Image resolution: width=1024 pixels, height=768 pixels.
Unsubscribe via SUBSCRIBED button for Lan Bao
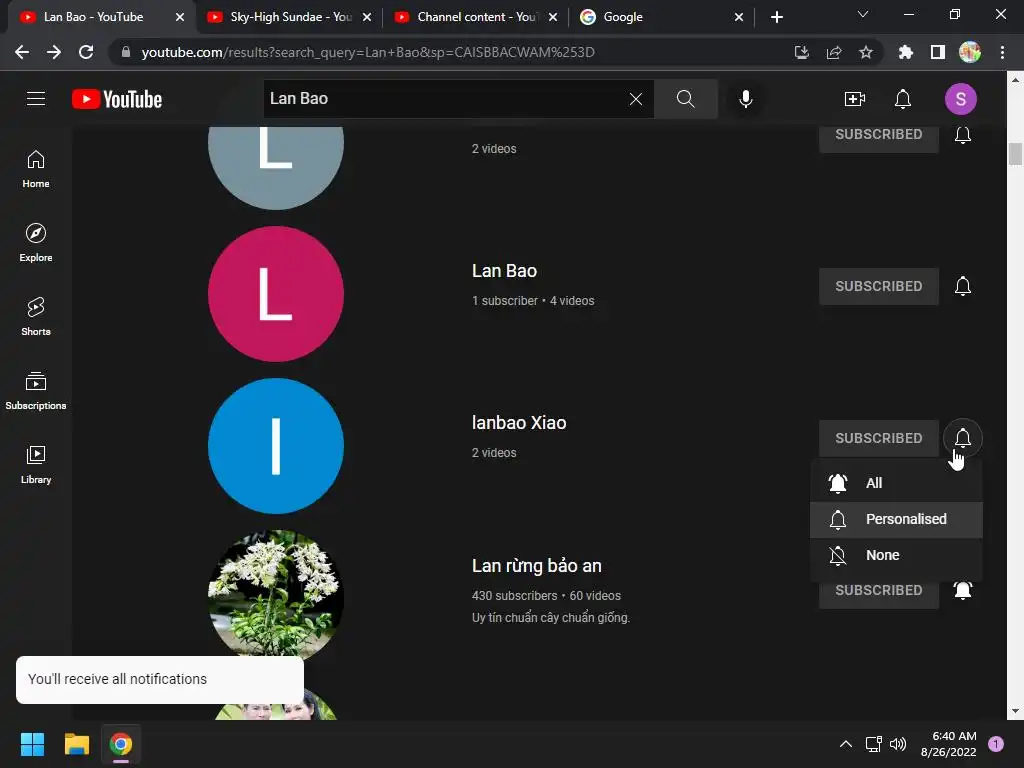(878, 286)
